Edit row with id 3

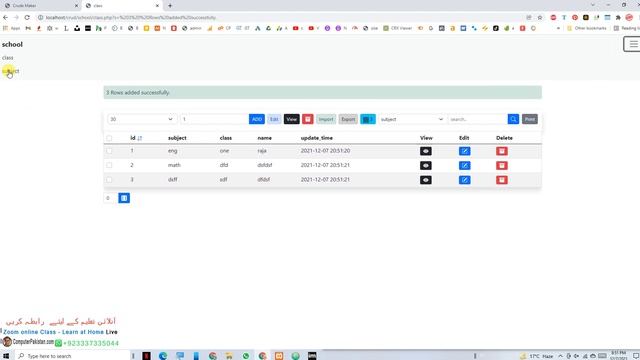464,180
